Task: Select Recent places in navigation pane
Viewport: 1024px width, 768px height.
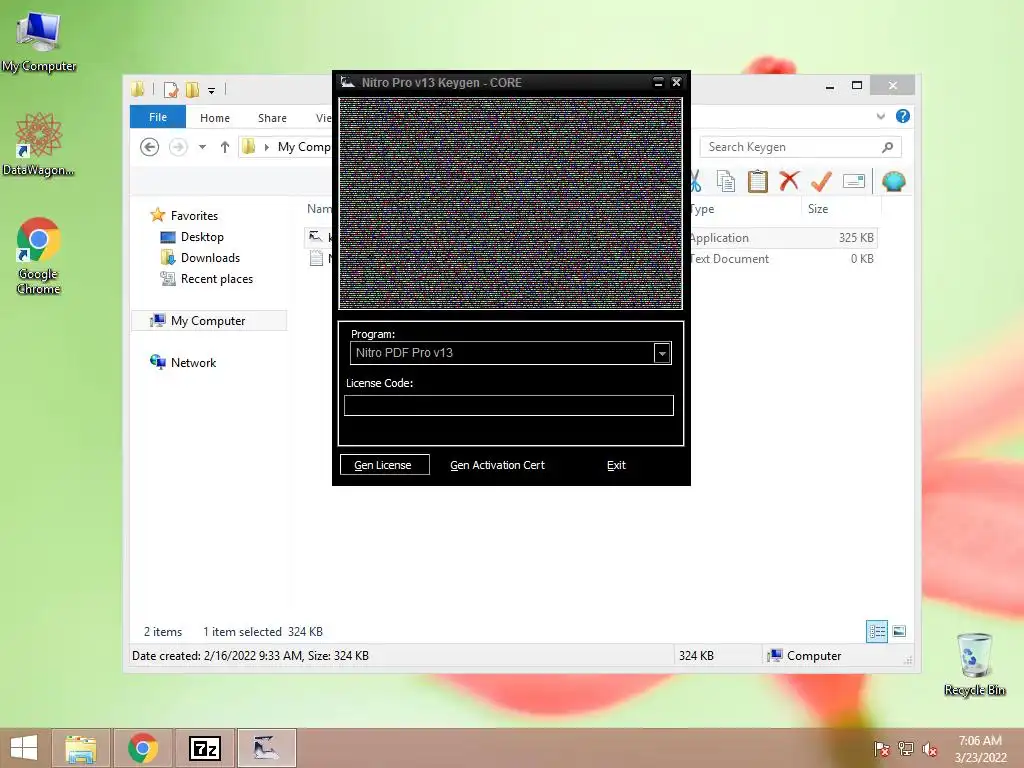Action: click(x=217, y=279)
